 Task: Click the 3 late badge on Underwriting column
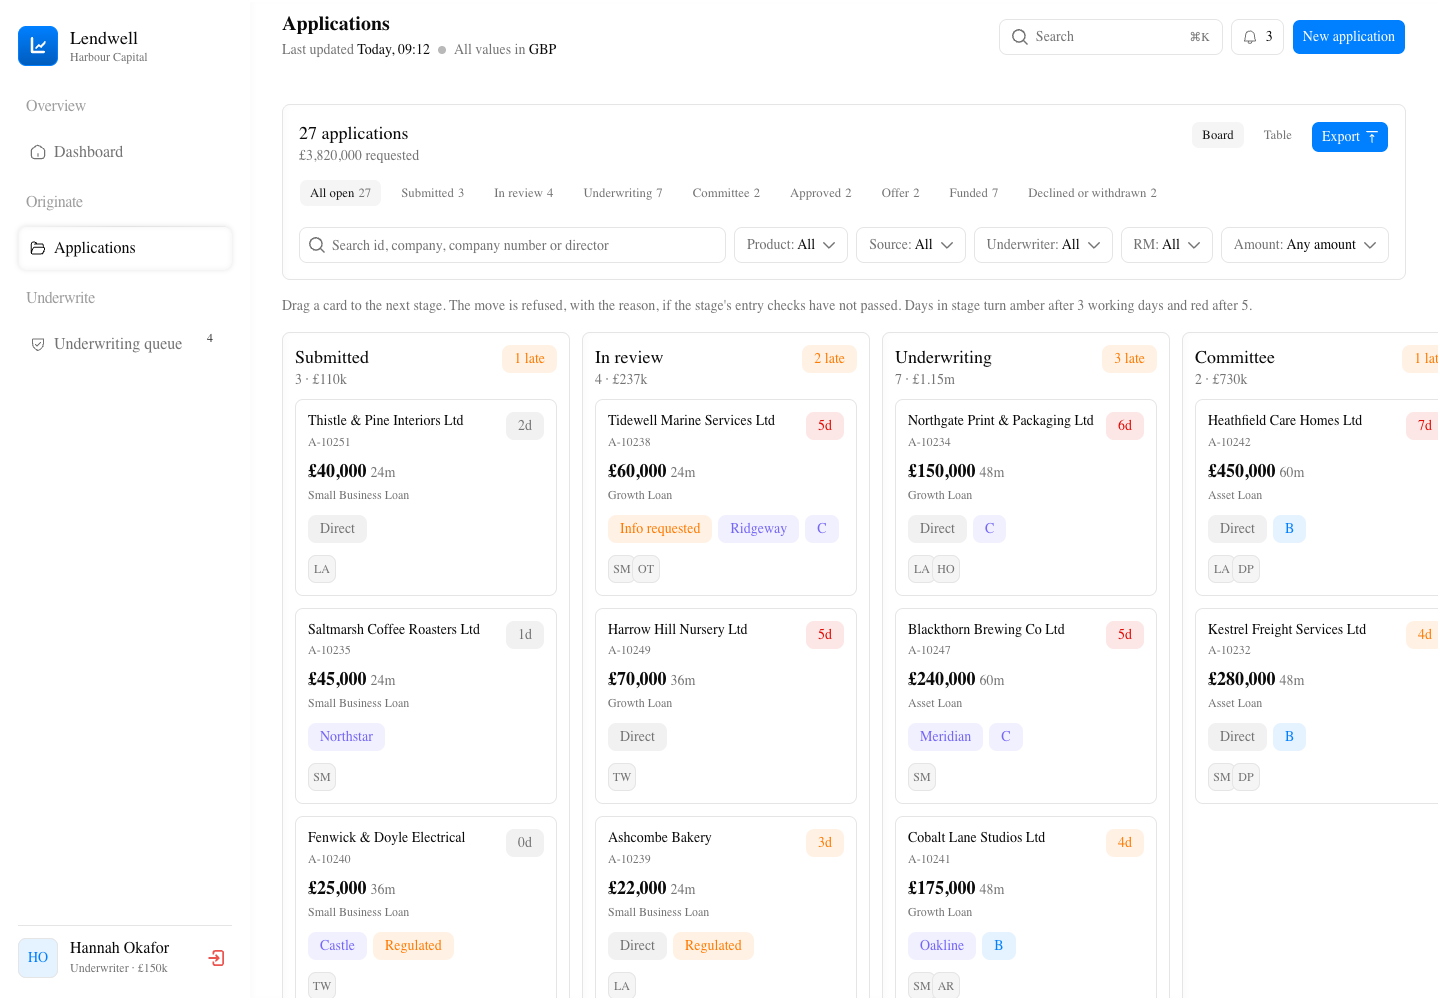click(1129, 359)
